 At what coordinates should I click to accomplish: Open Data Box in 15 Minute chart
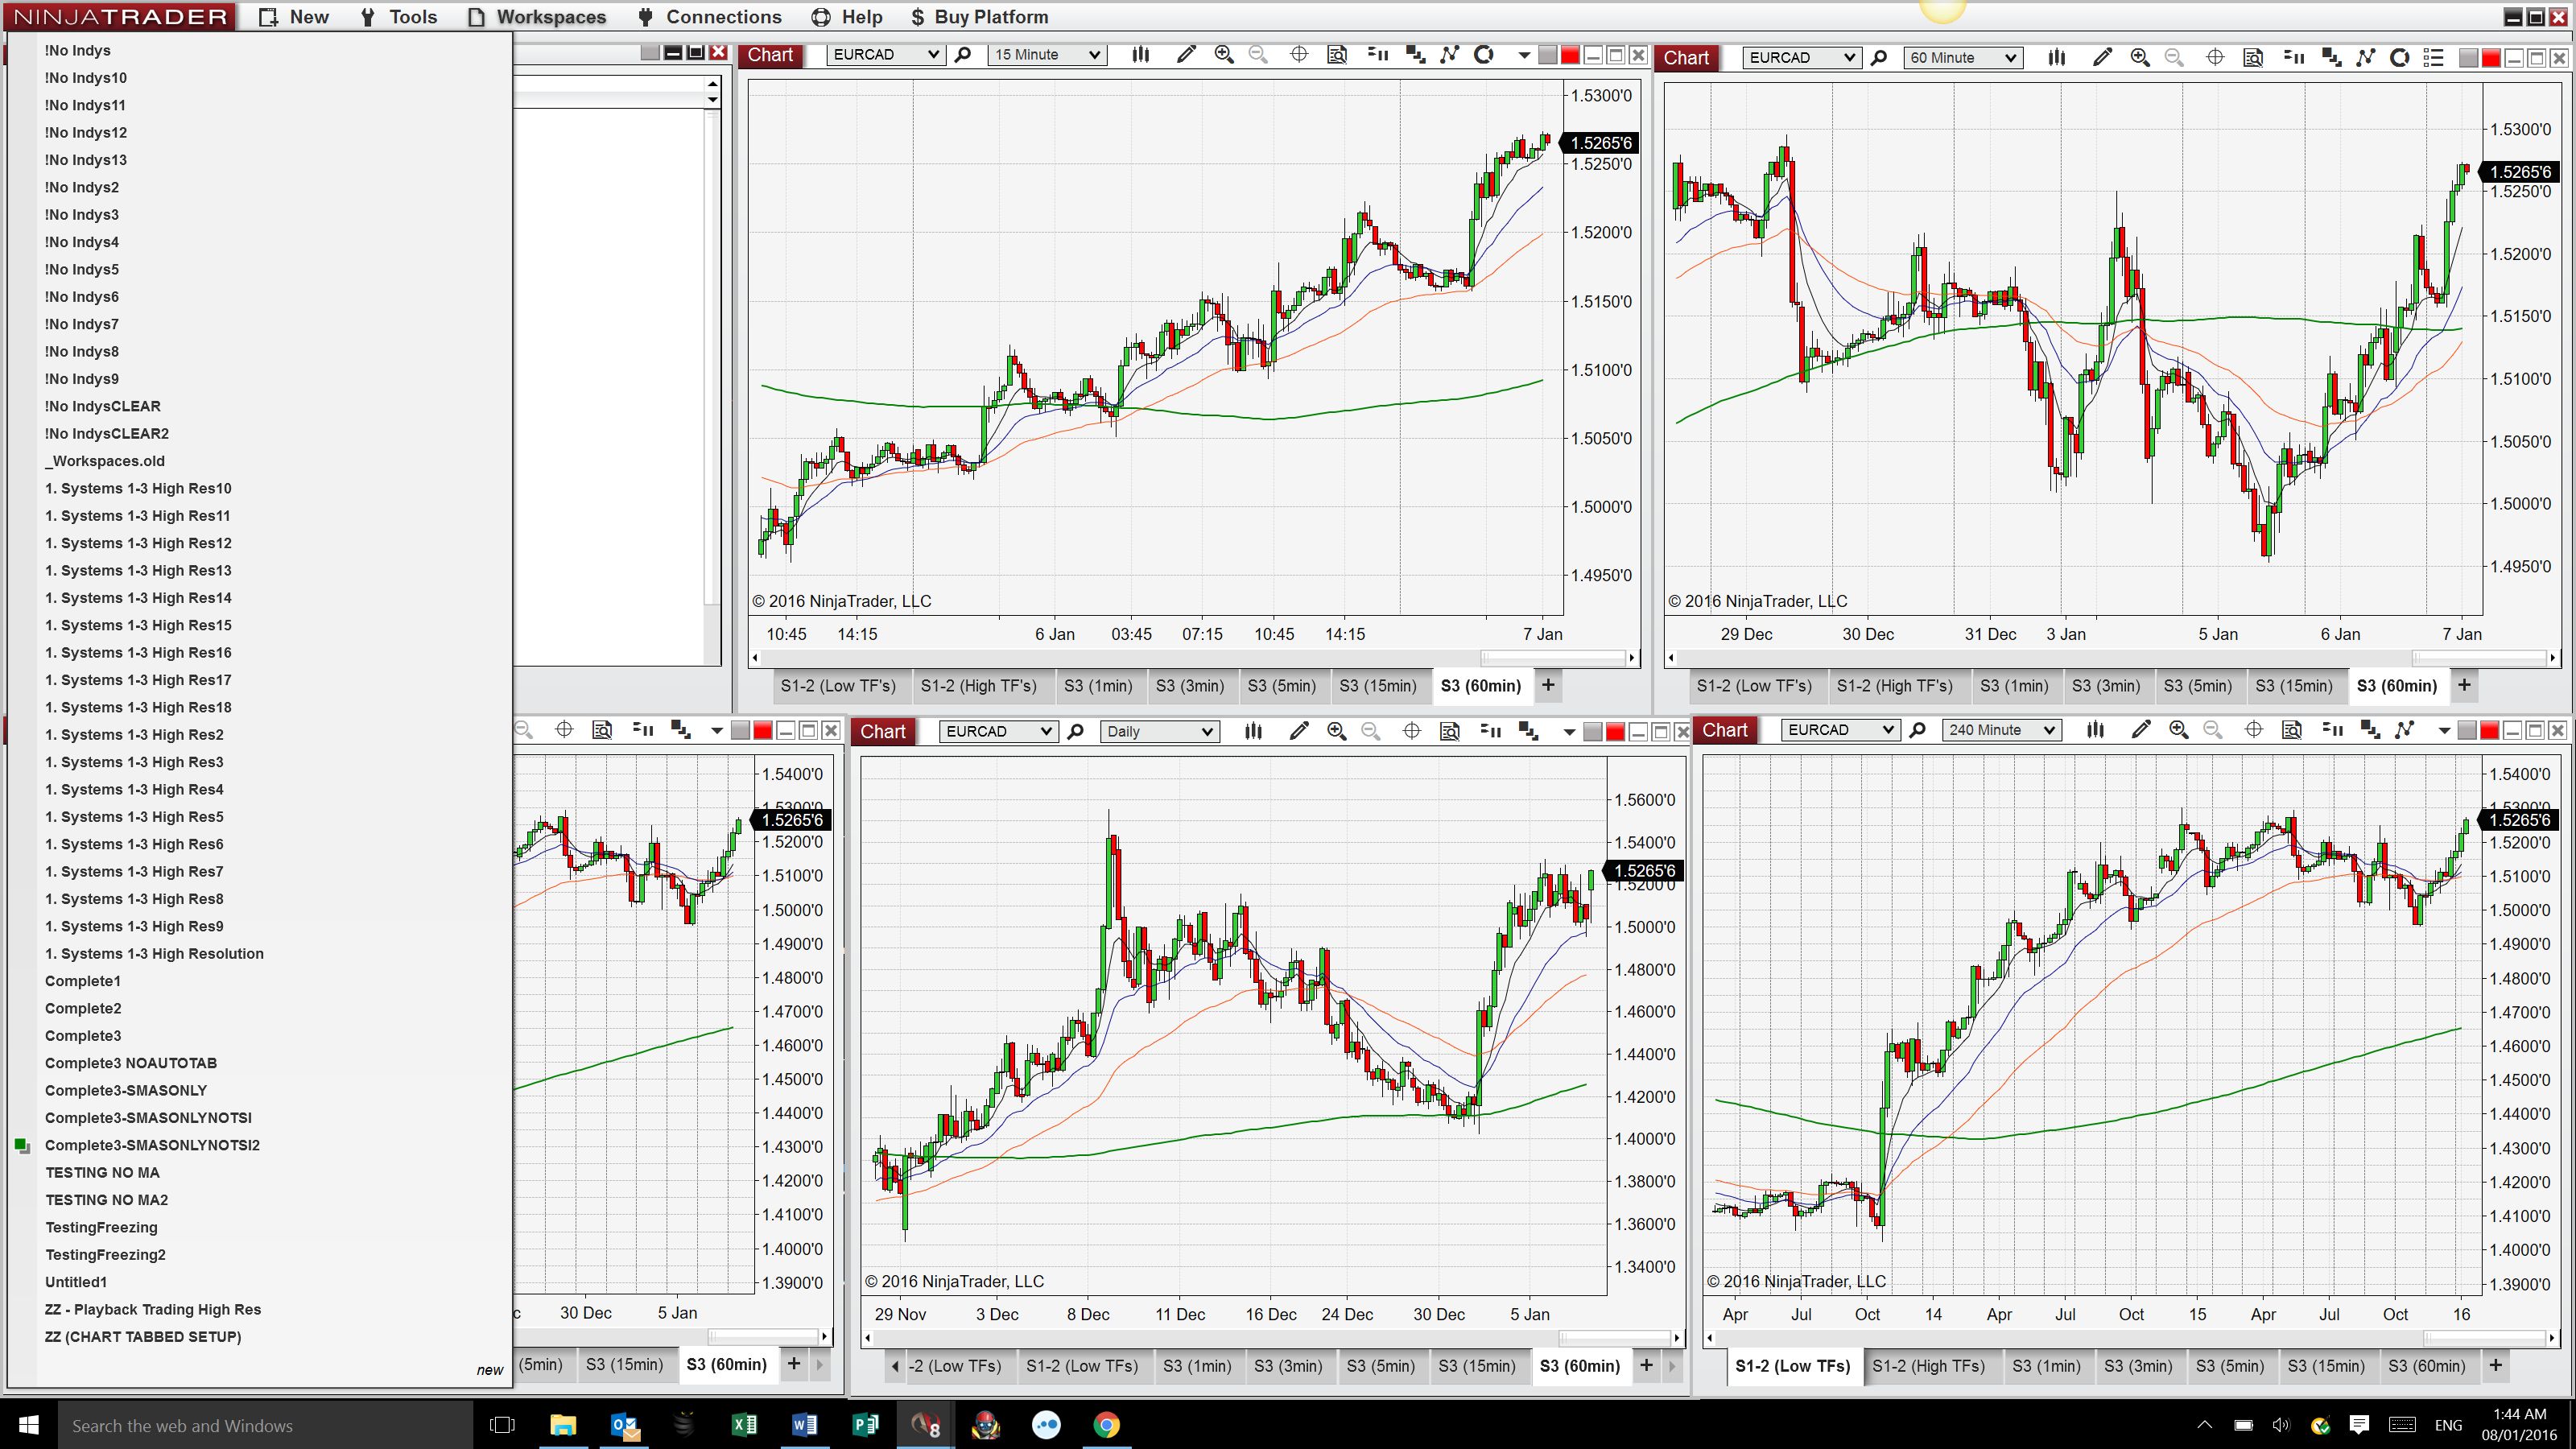[1337, 55]
